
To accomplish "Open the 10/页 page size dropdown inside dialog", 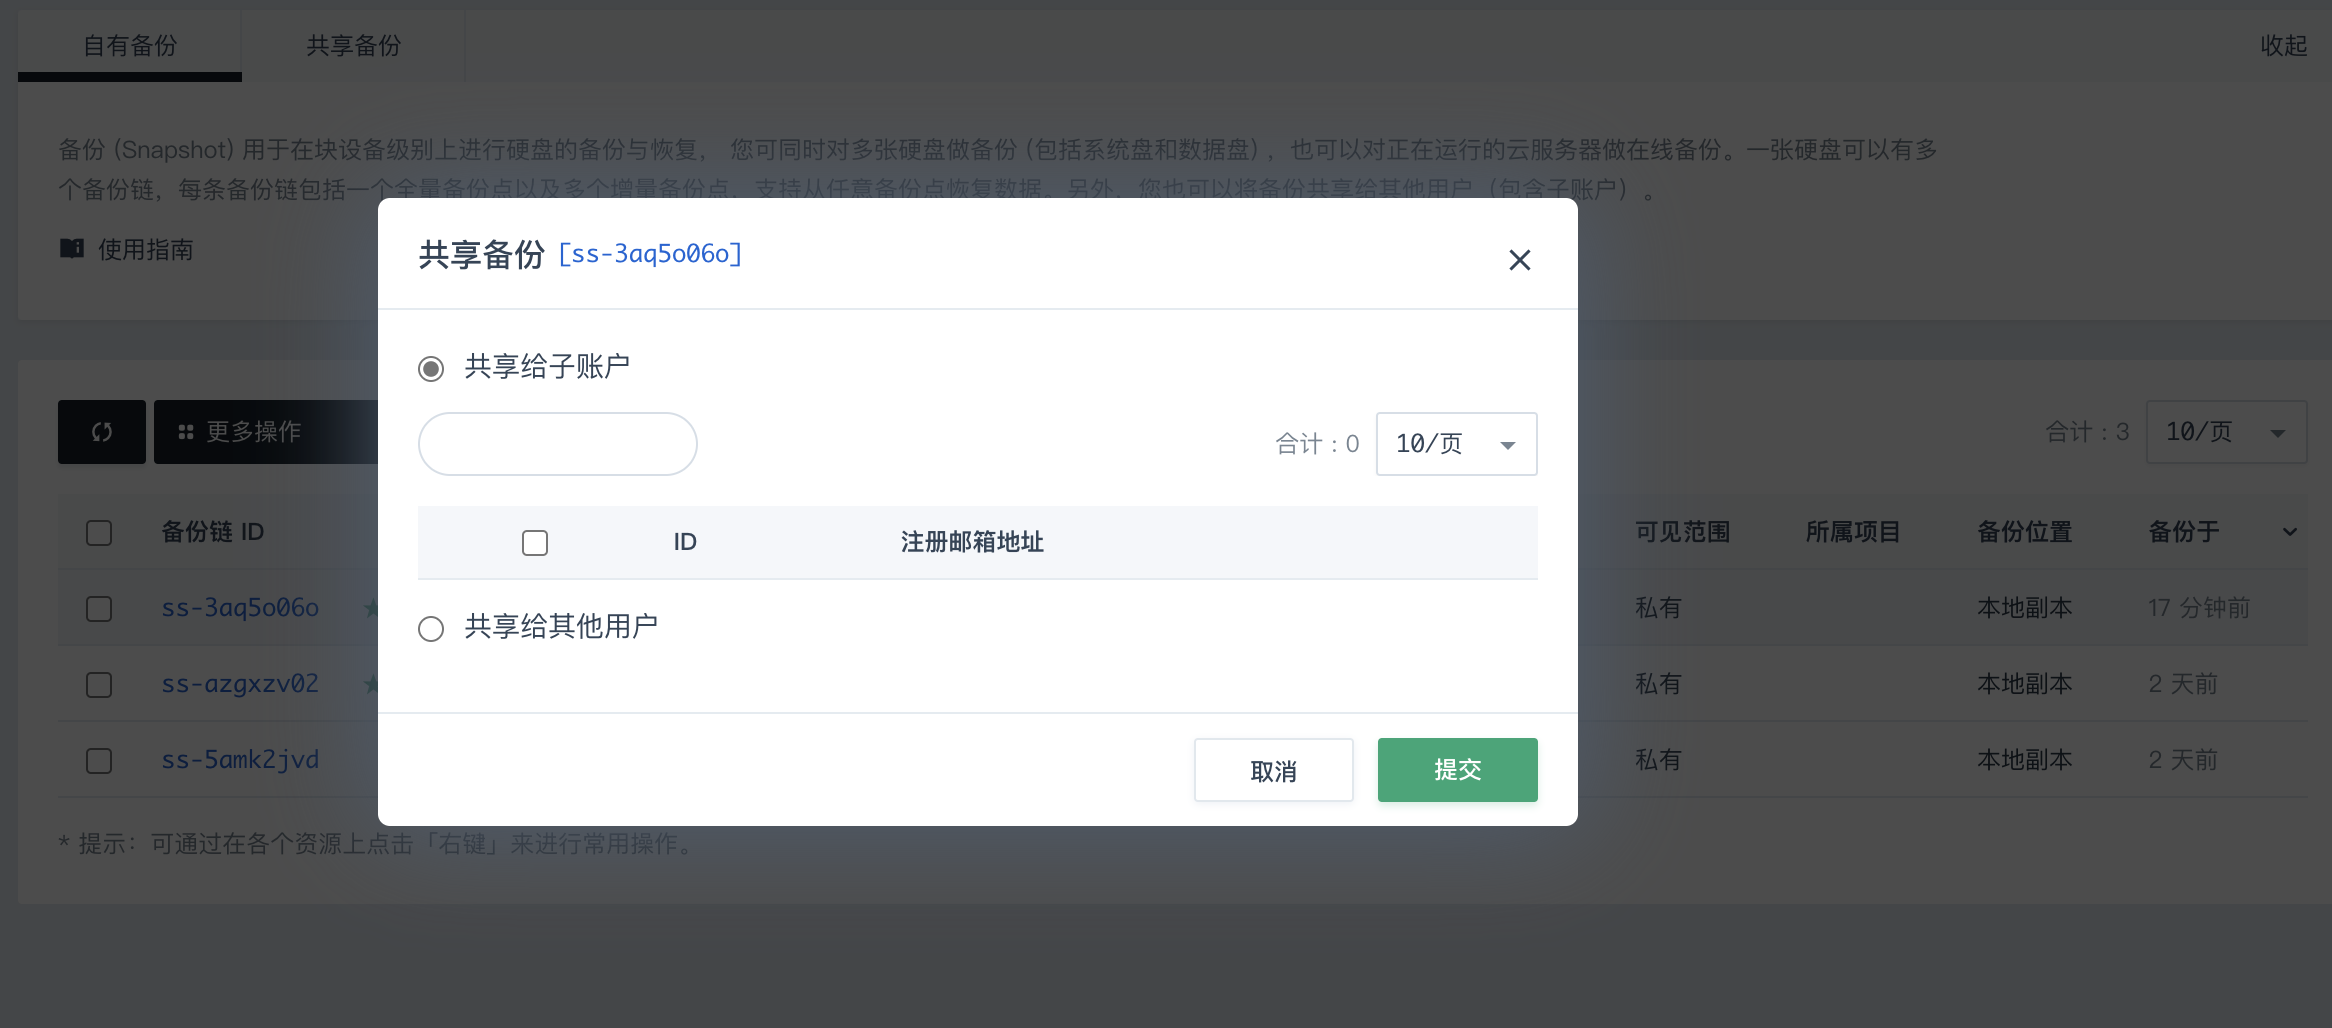I will (x=1456, y=444).
